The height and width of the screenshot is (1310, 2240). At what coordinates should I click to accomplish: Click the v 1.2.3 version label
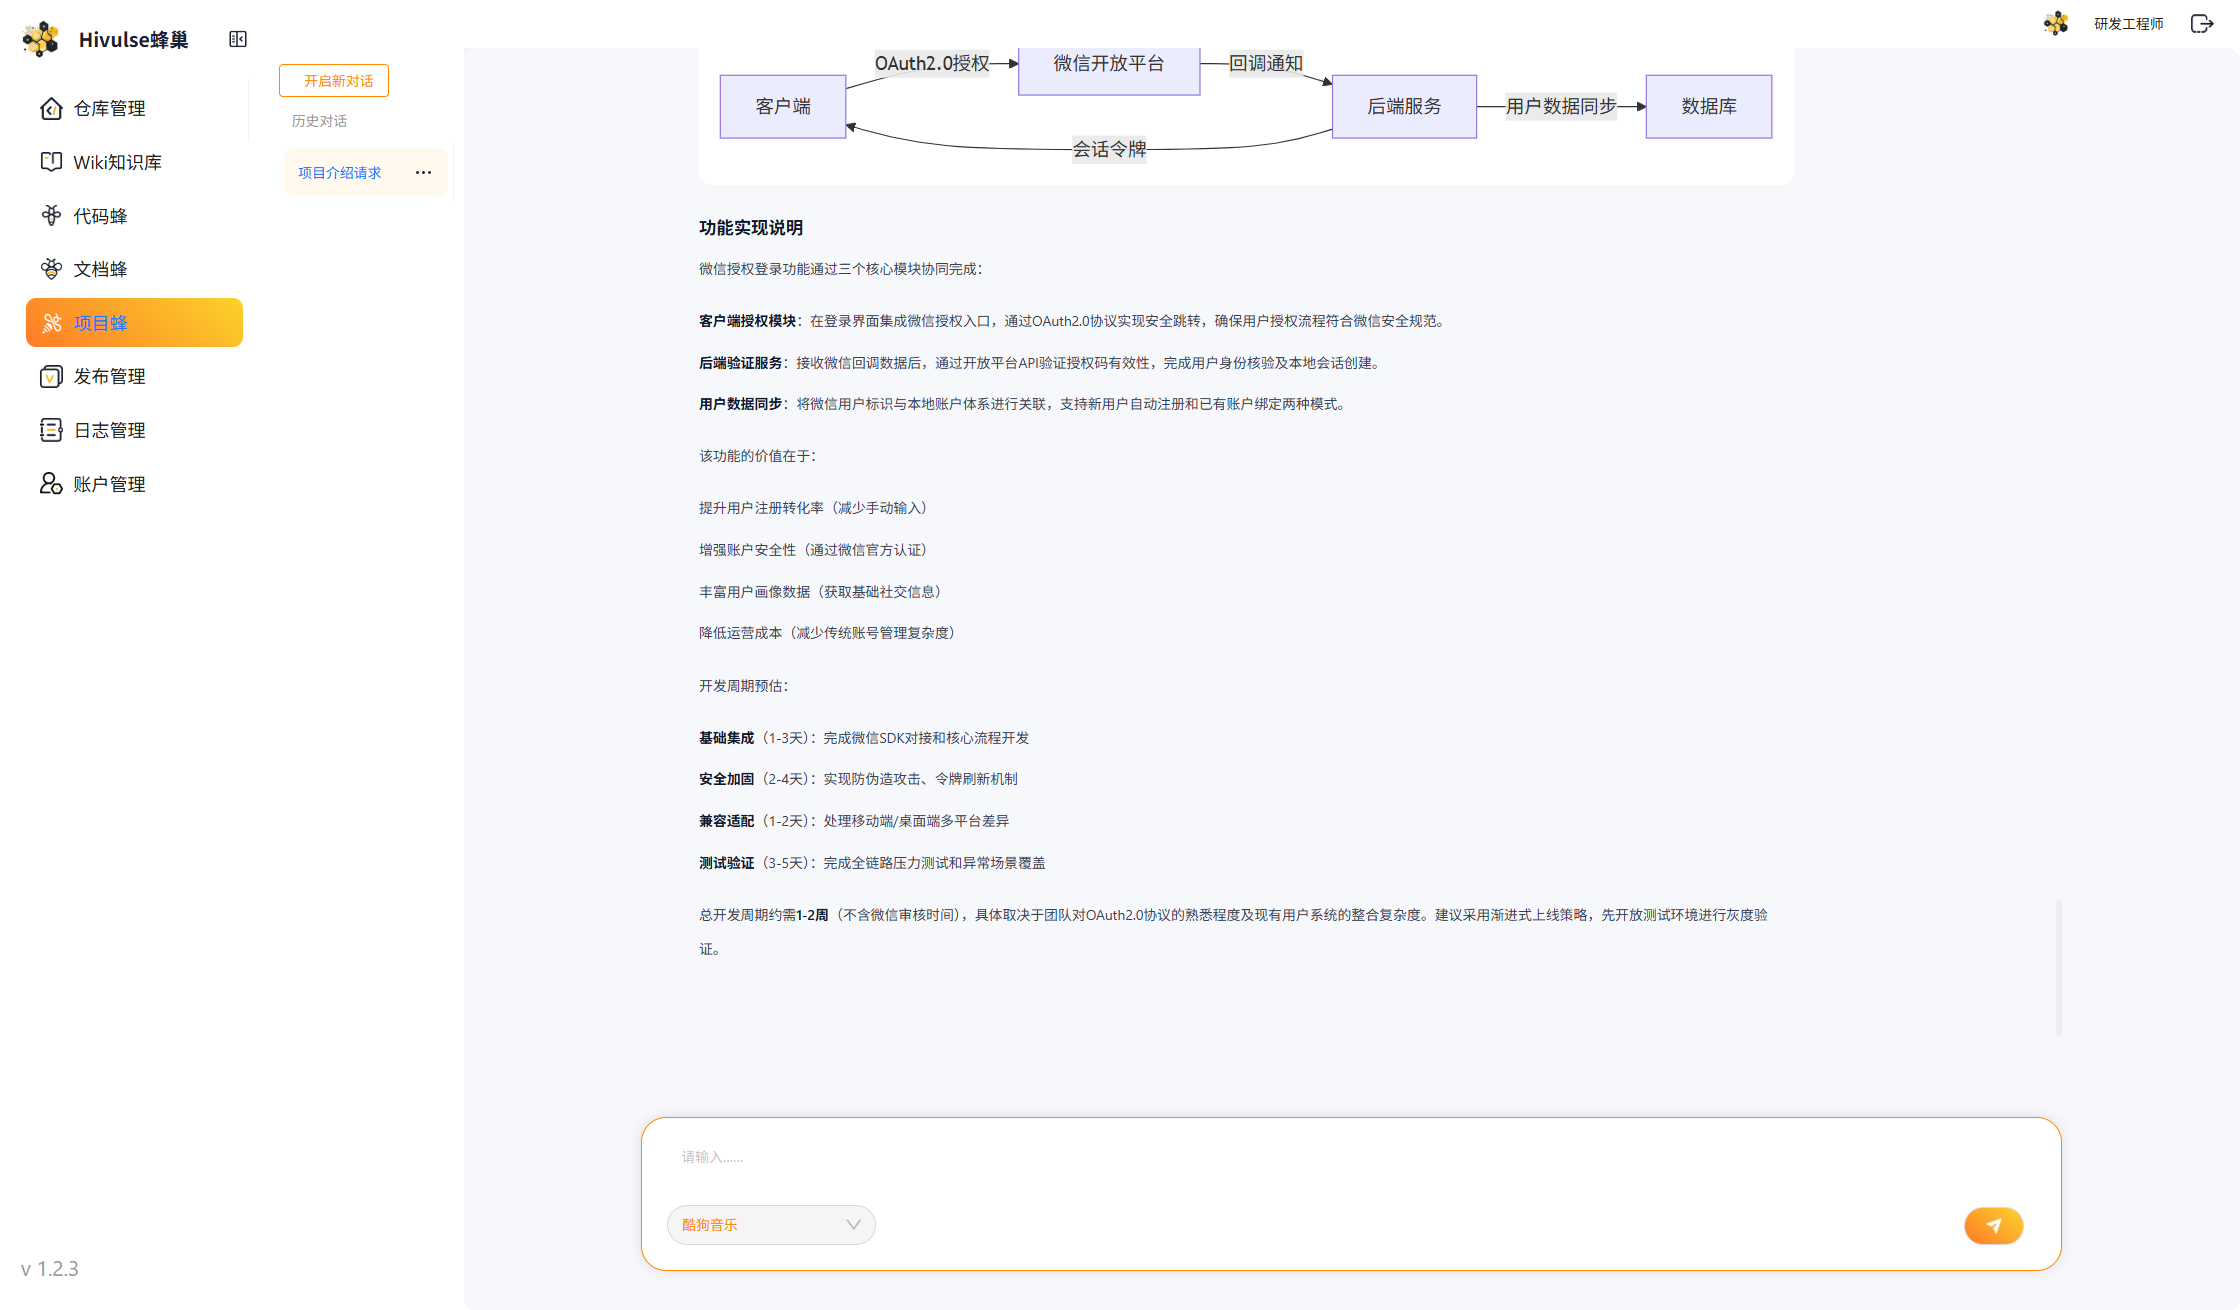tap(50, 1269)
